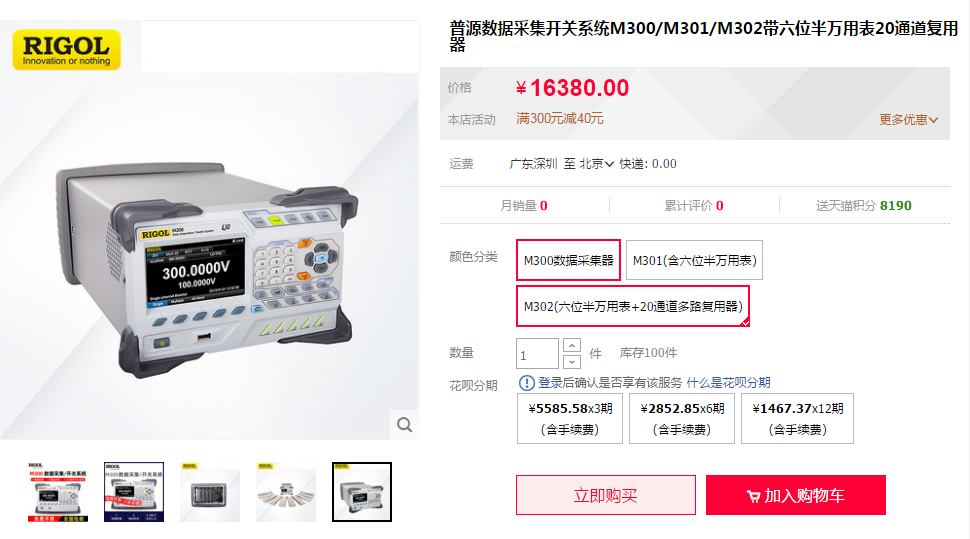Image resolution: width=970 pixels, height=539 pixels.
Task: Increase quantity with the up arrow
Action: coord(572,345)
